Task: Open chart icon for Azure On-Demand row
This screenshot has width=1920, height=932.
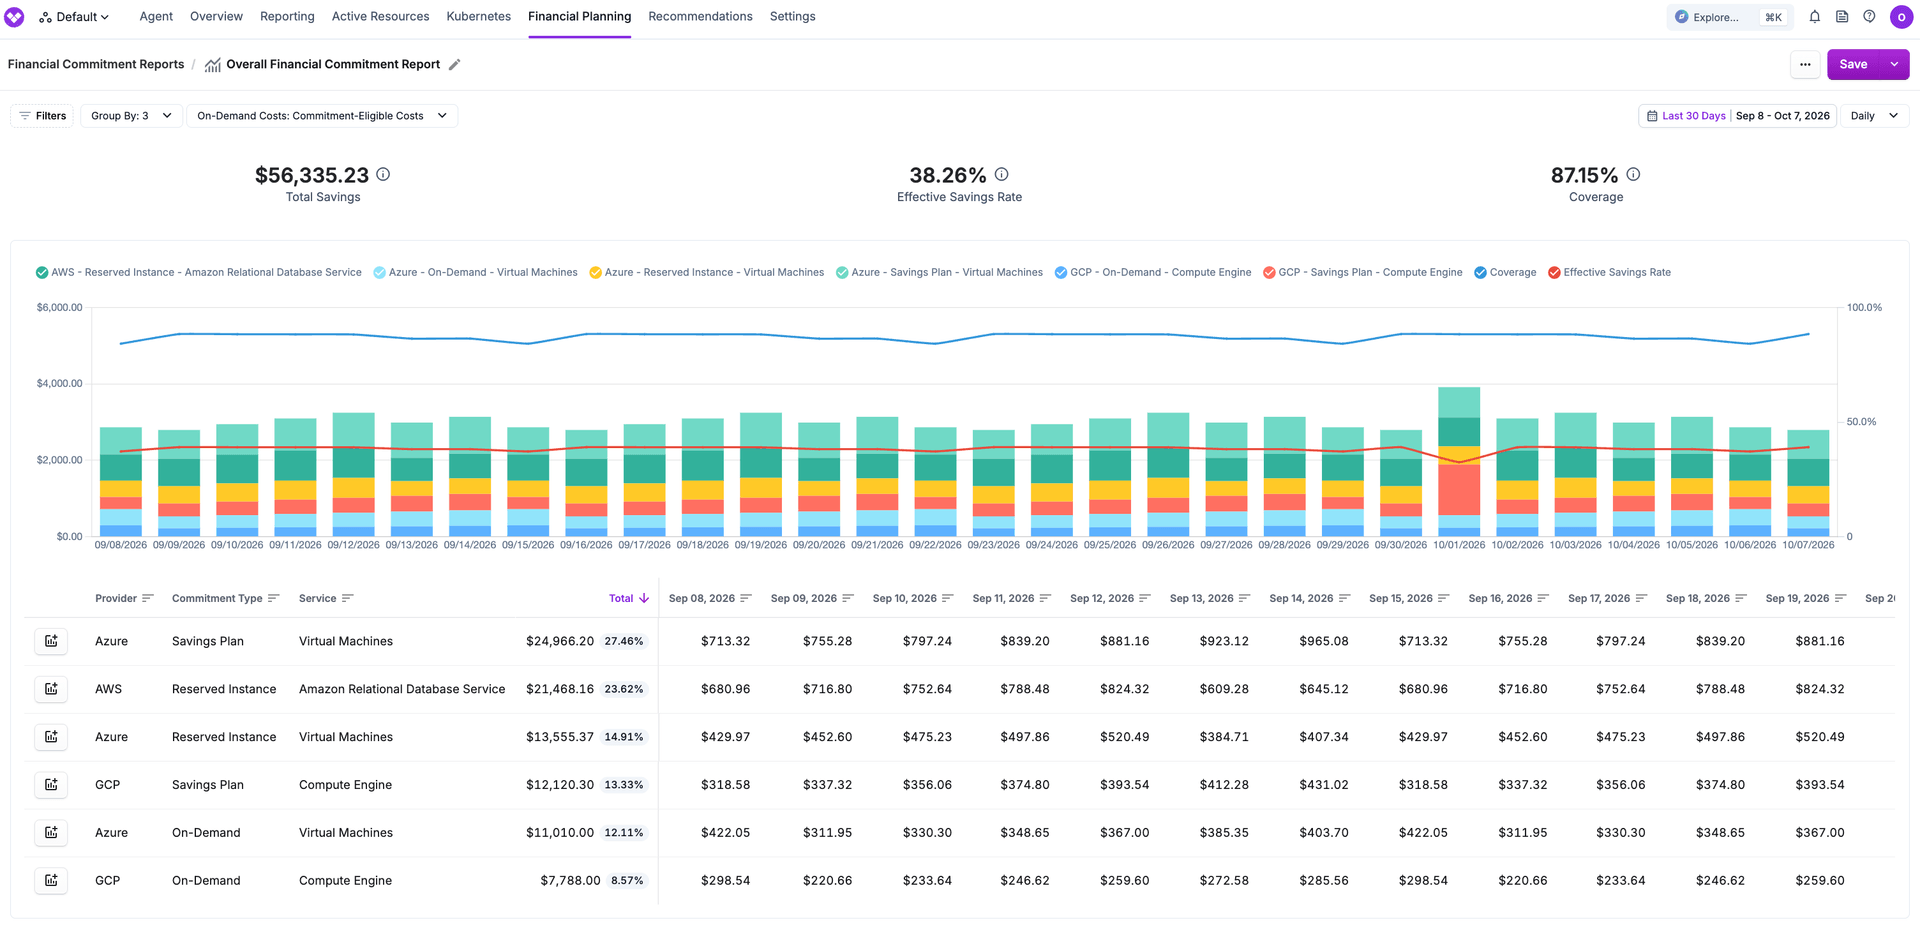Action: click(x=51, y=833)
